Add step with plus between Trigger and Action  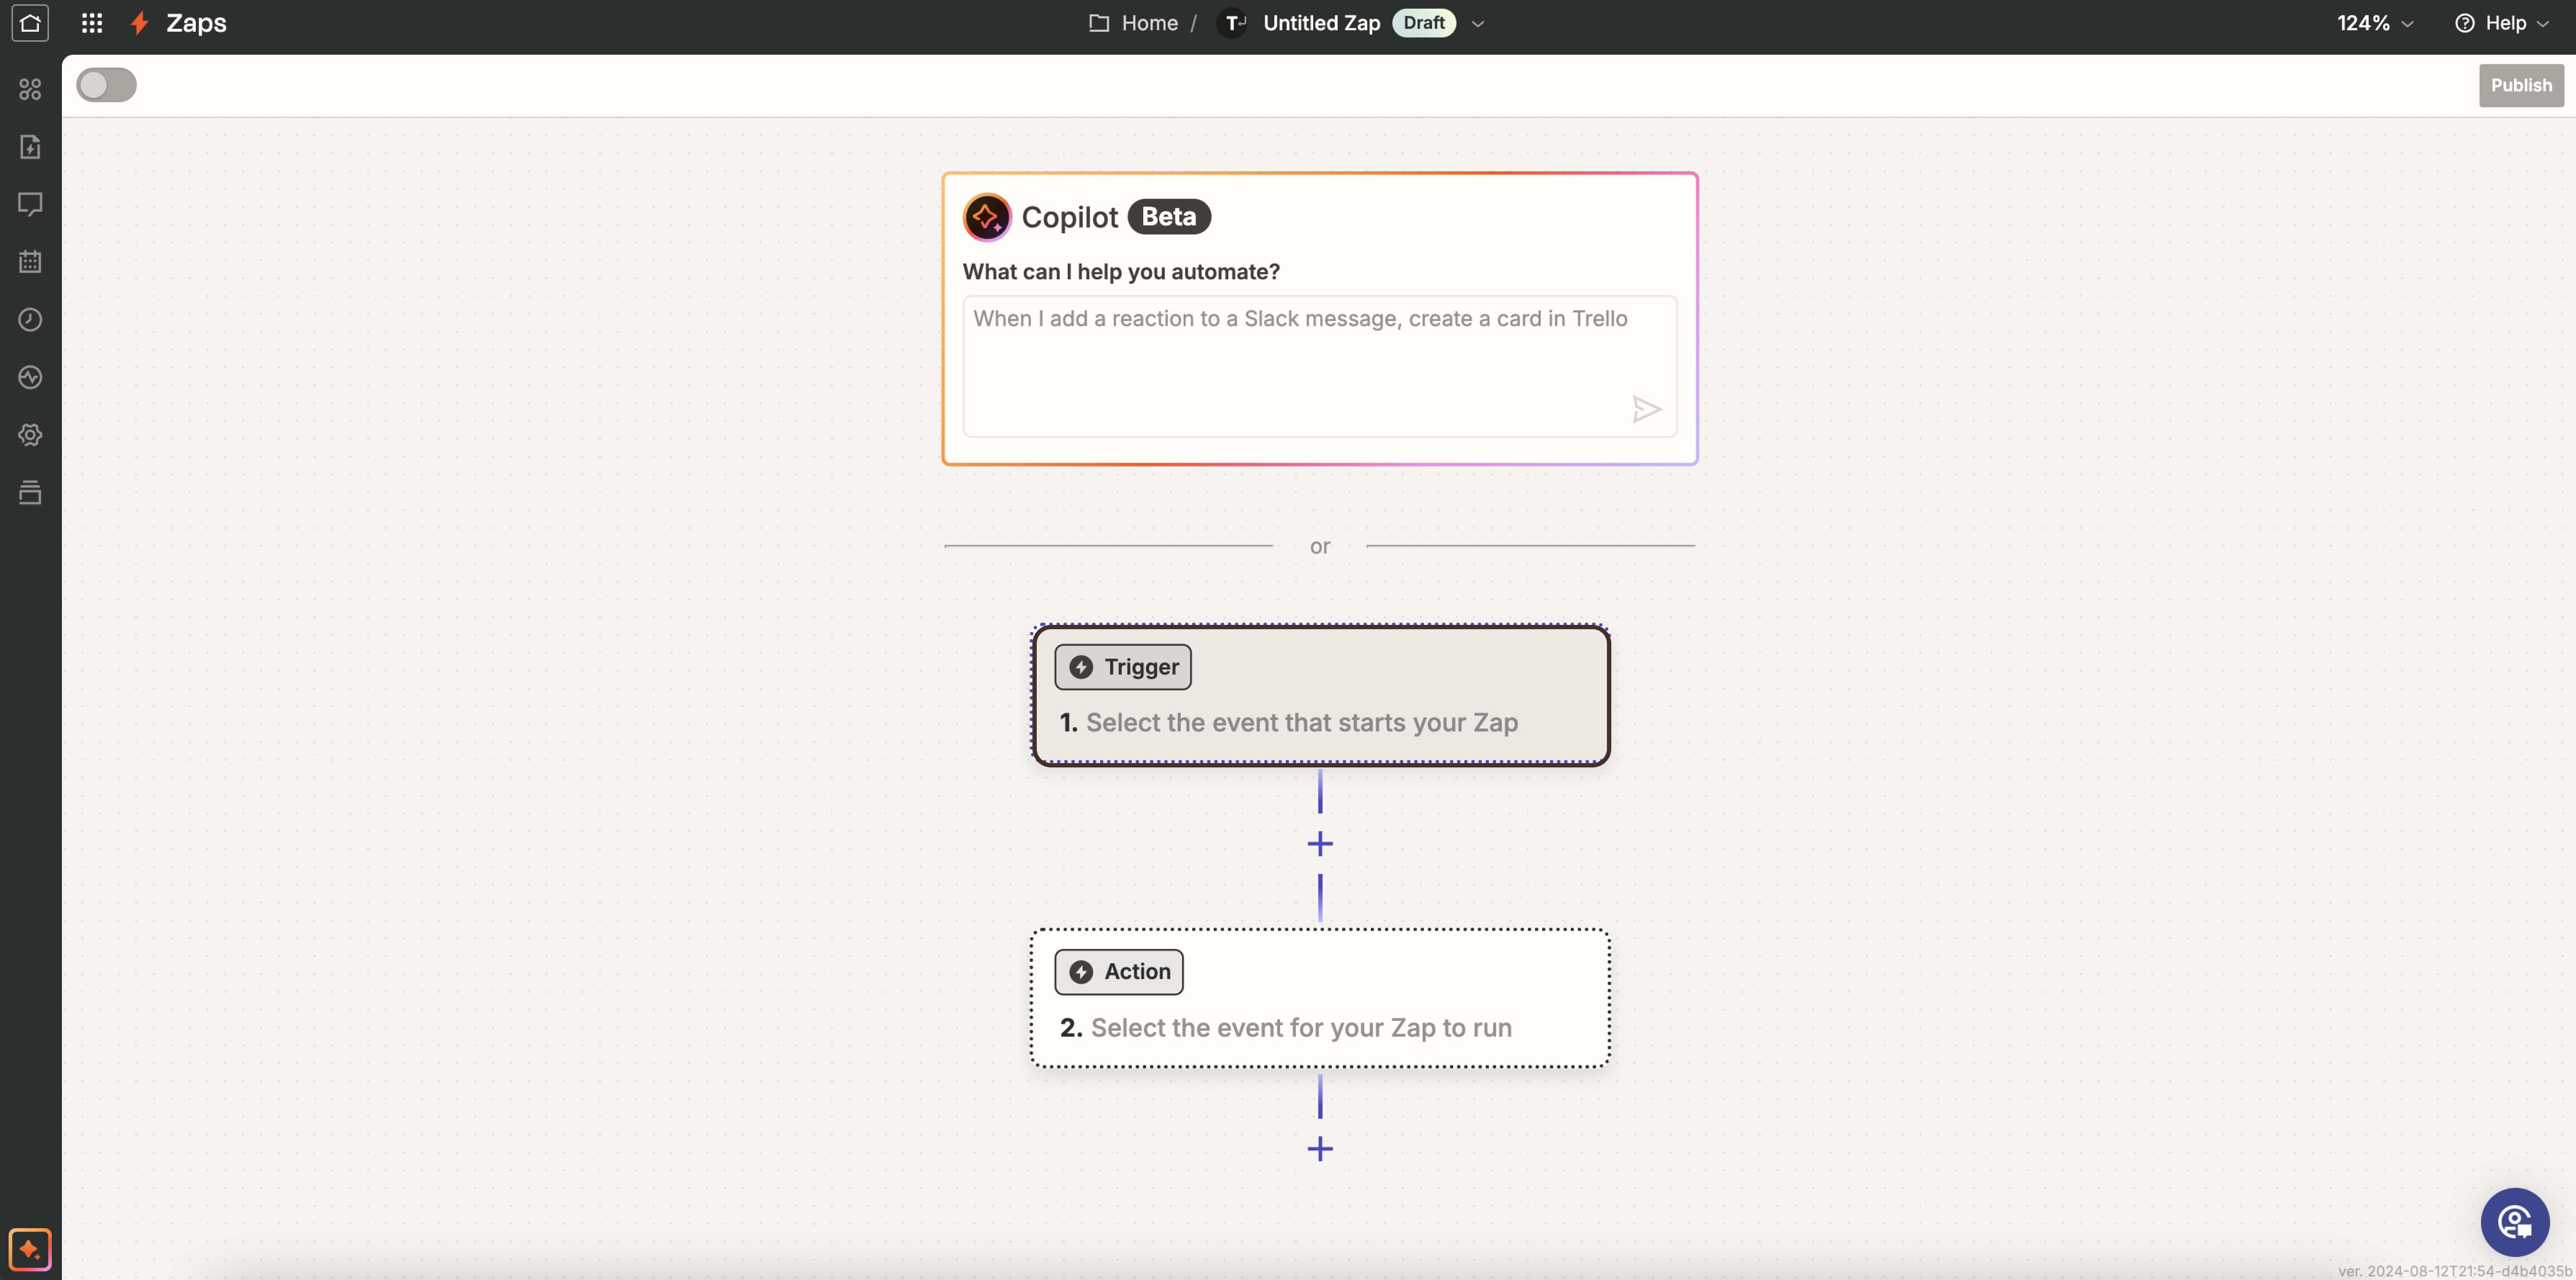(x=1320, y=844)
